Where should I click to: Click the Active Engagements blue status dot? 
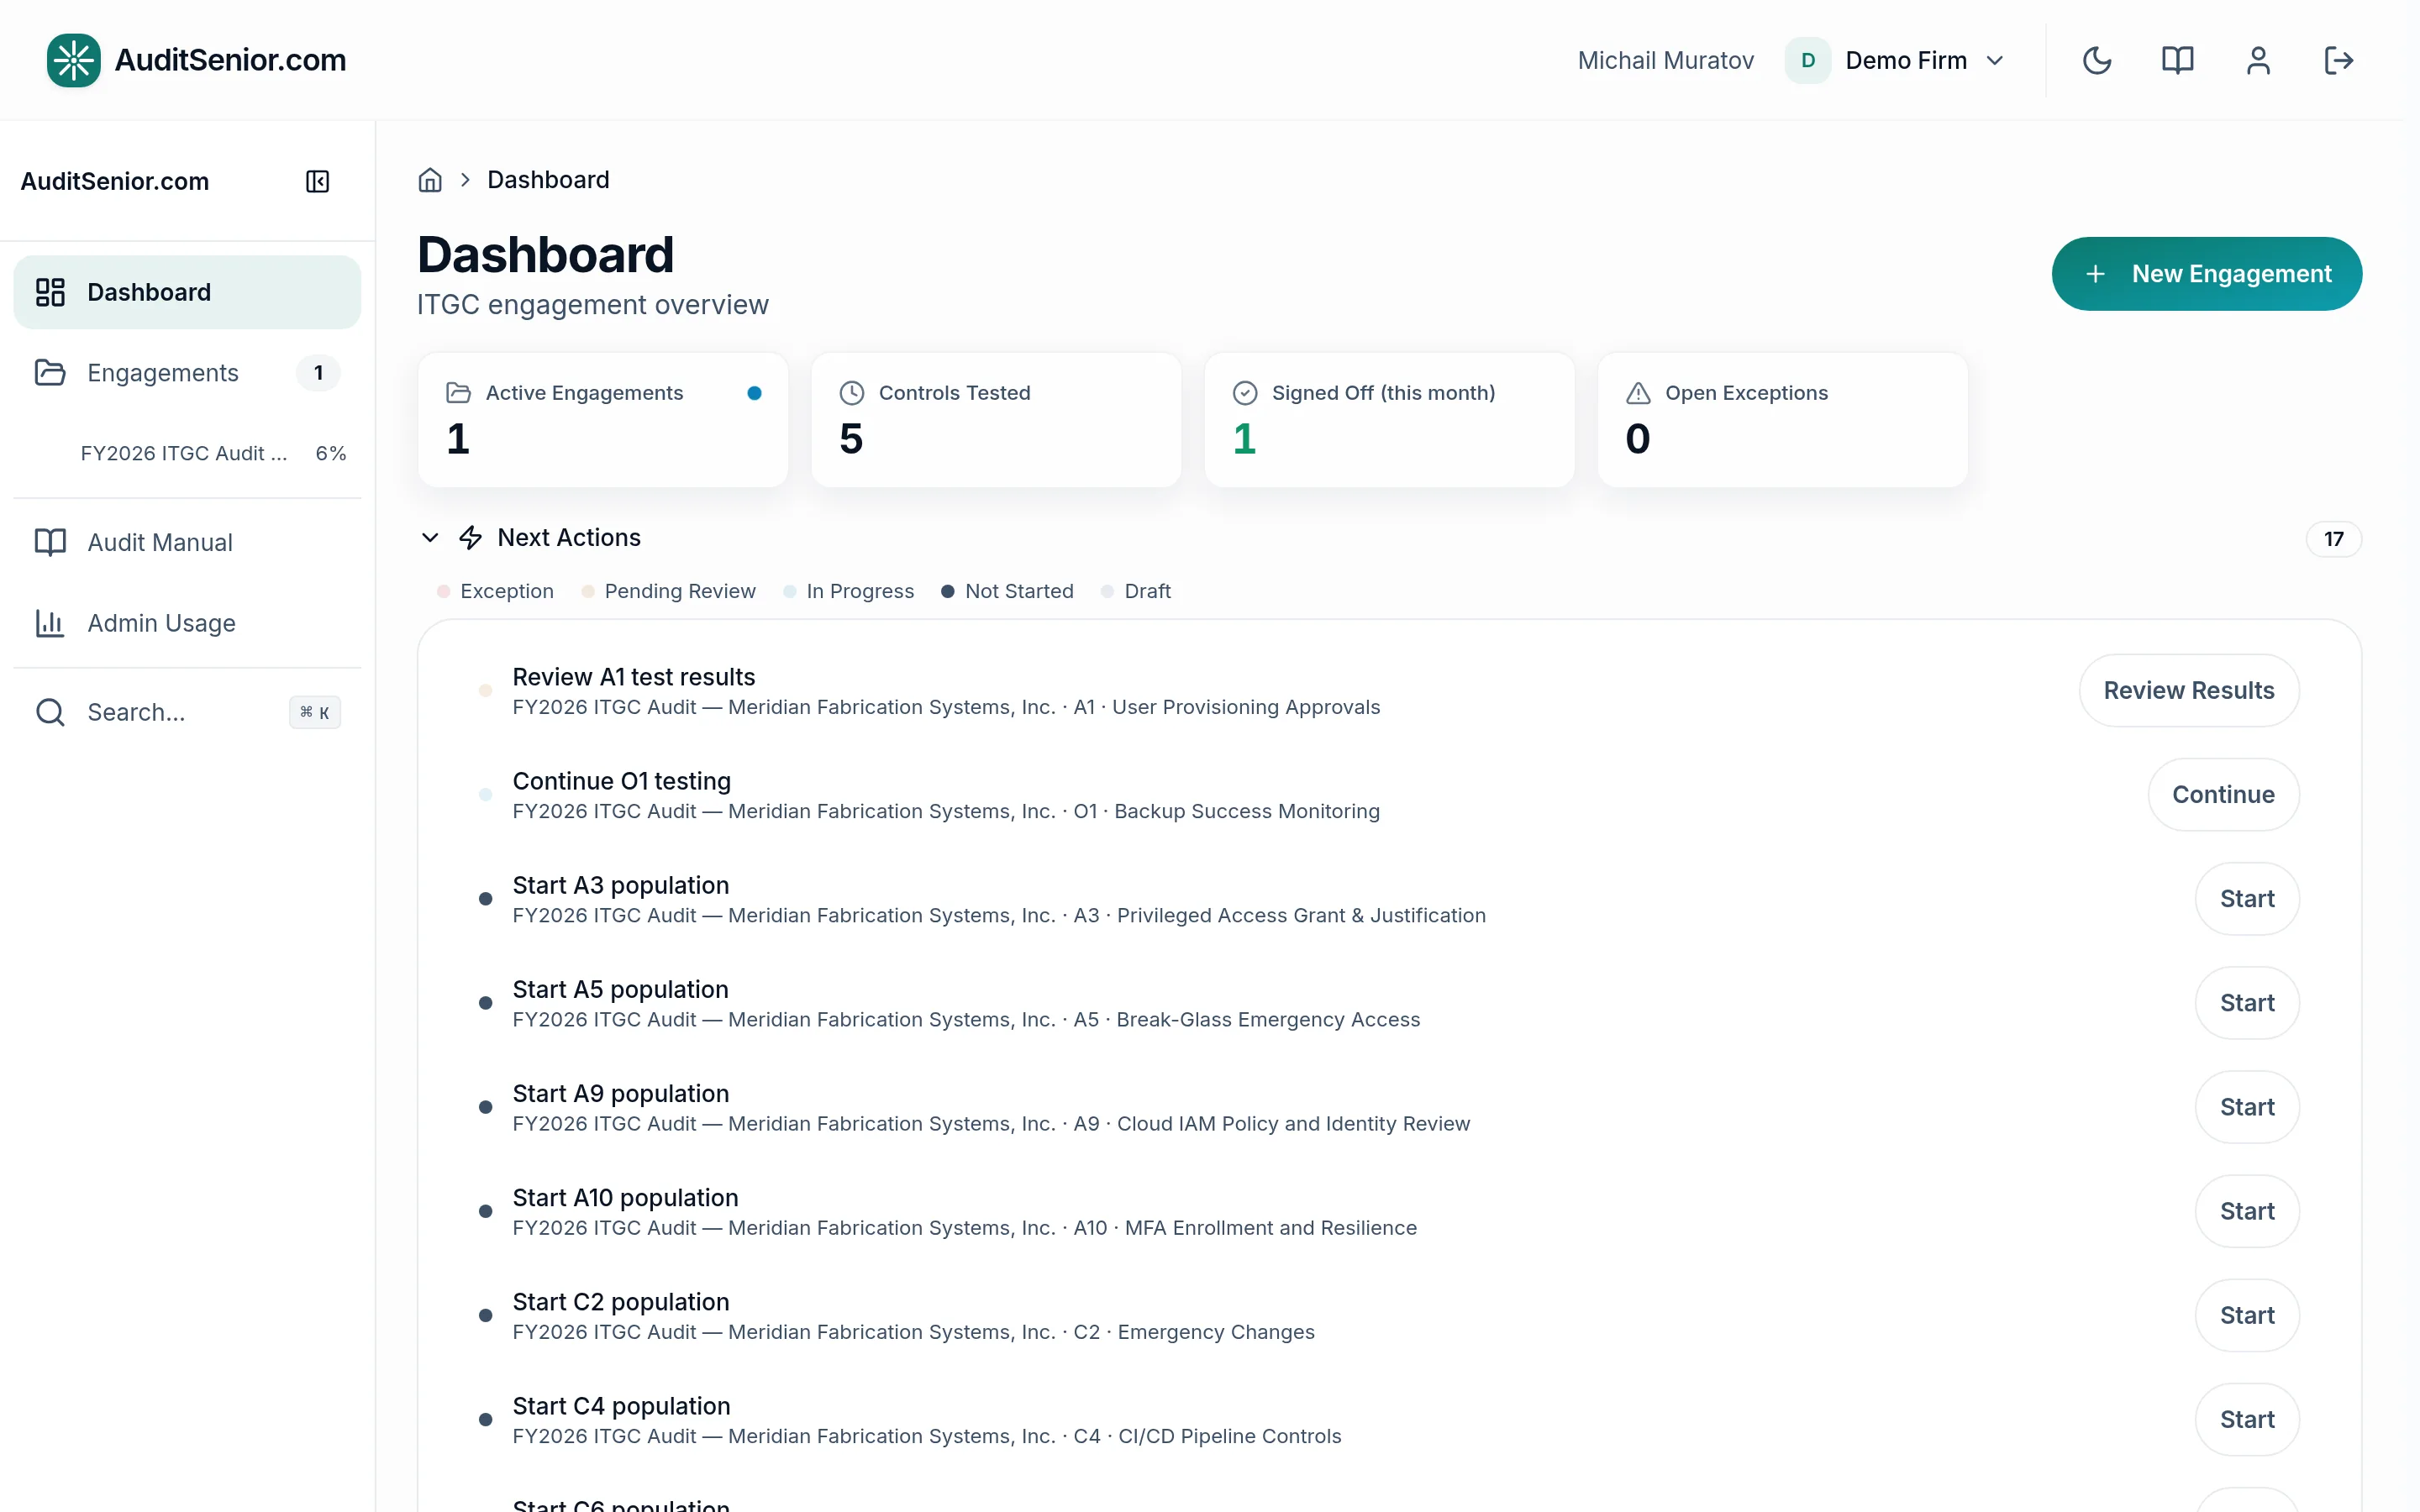click(755, 393)
